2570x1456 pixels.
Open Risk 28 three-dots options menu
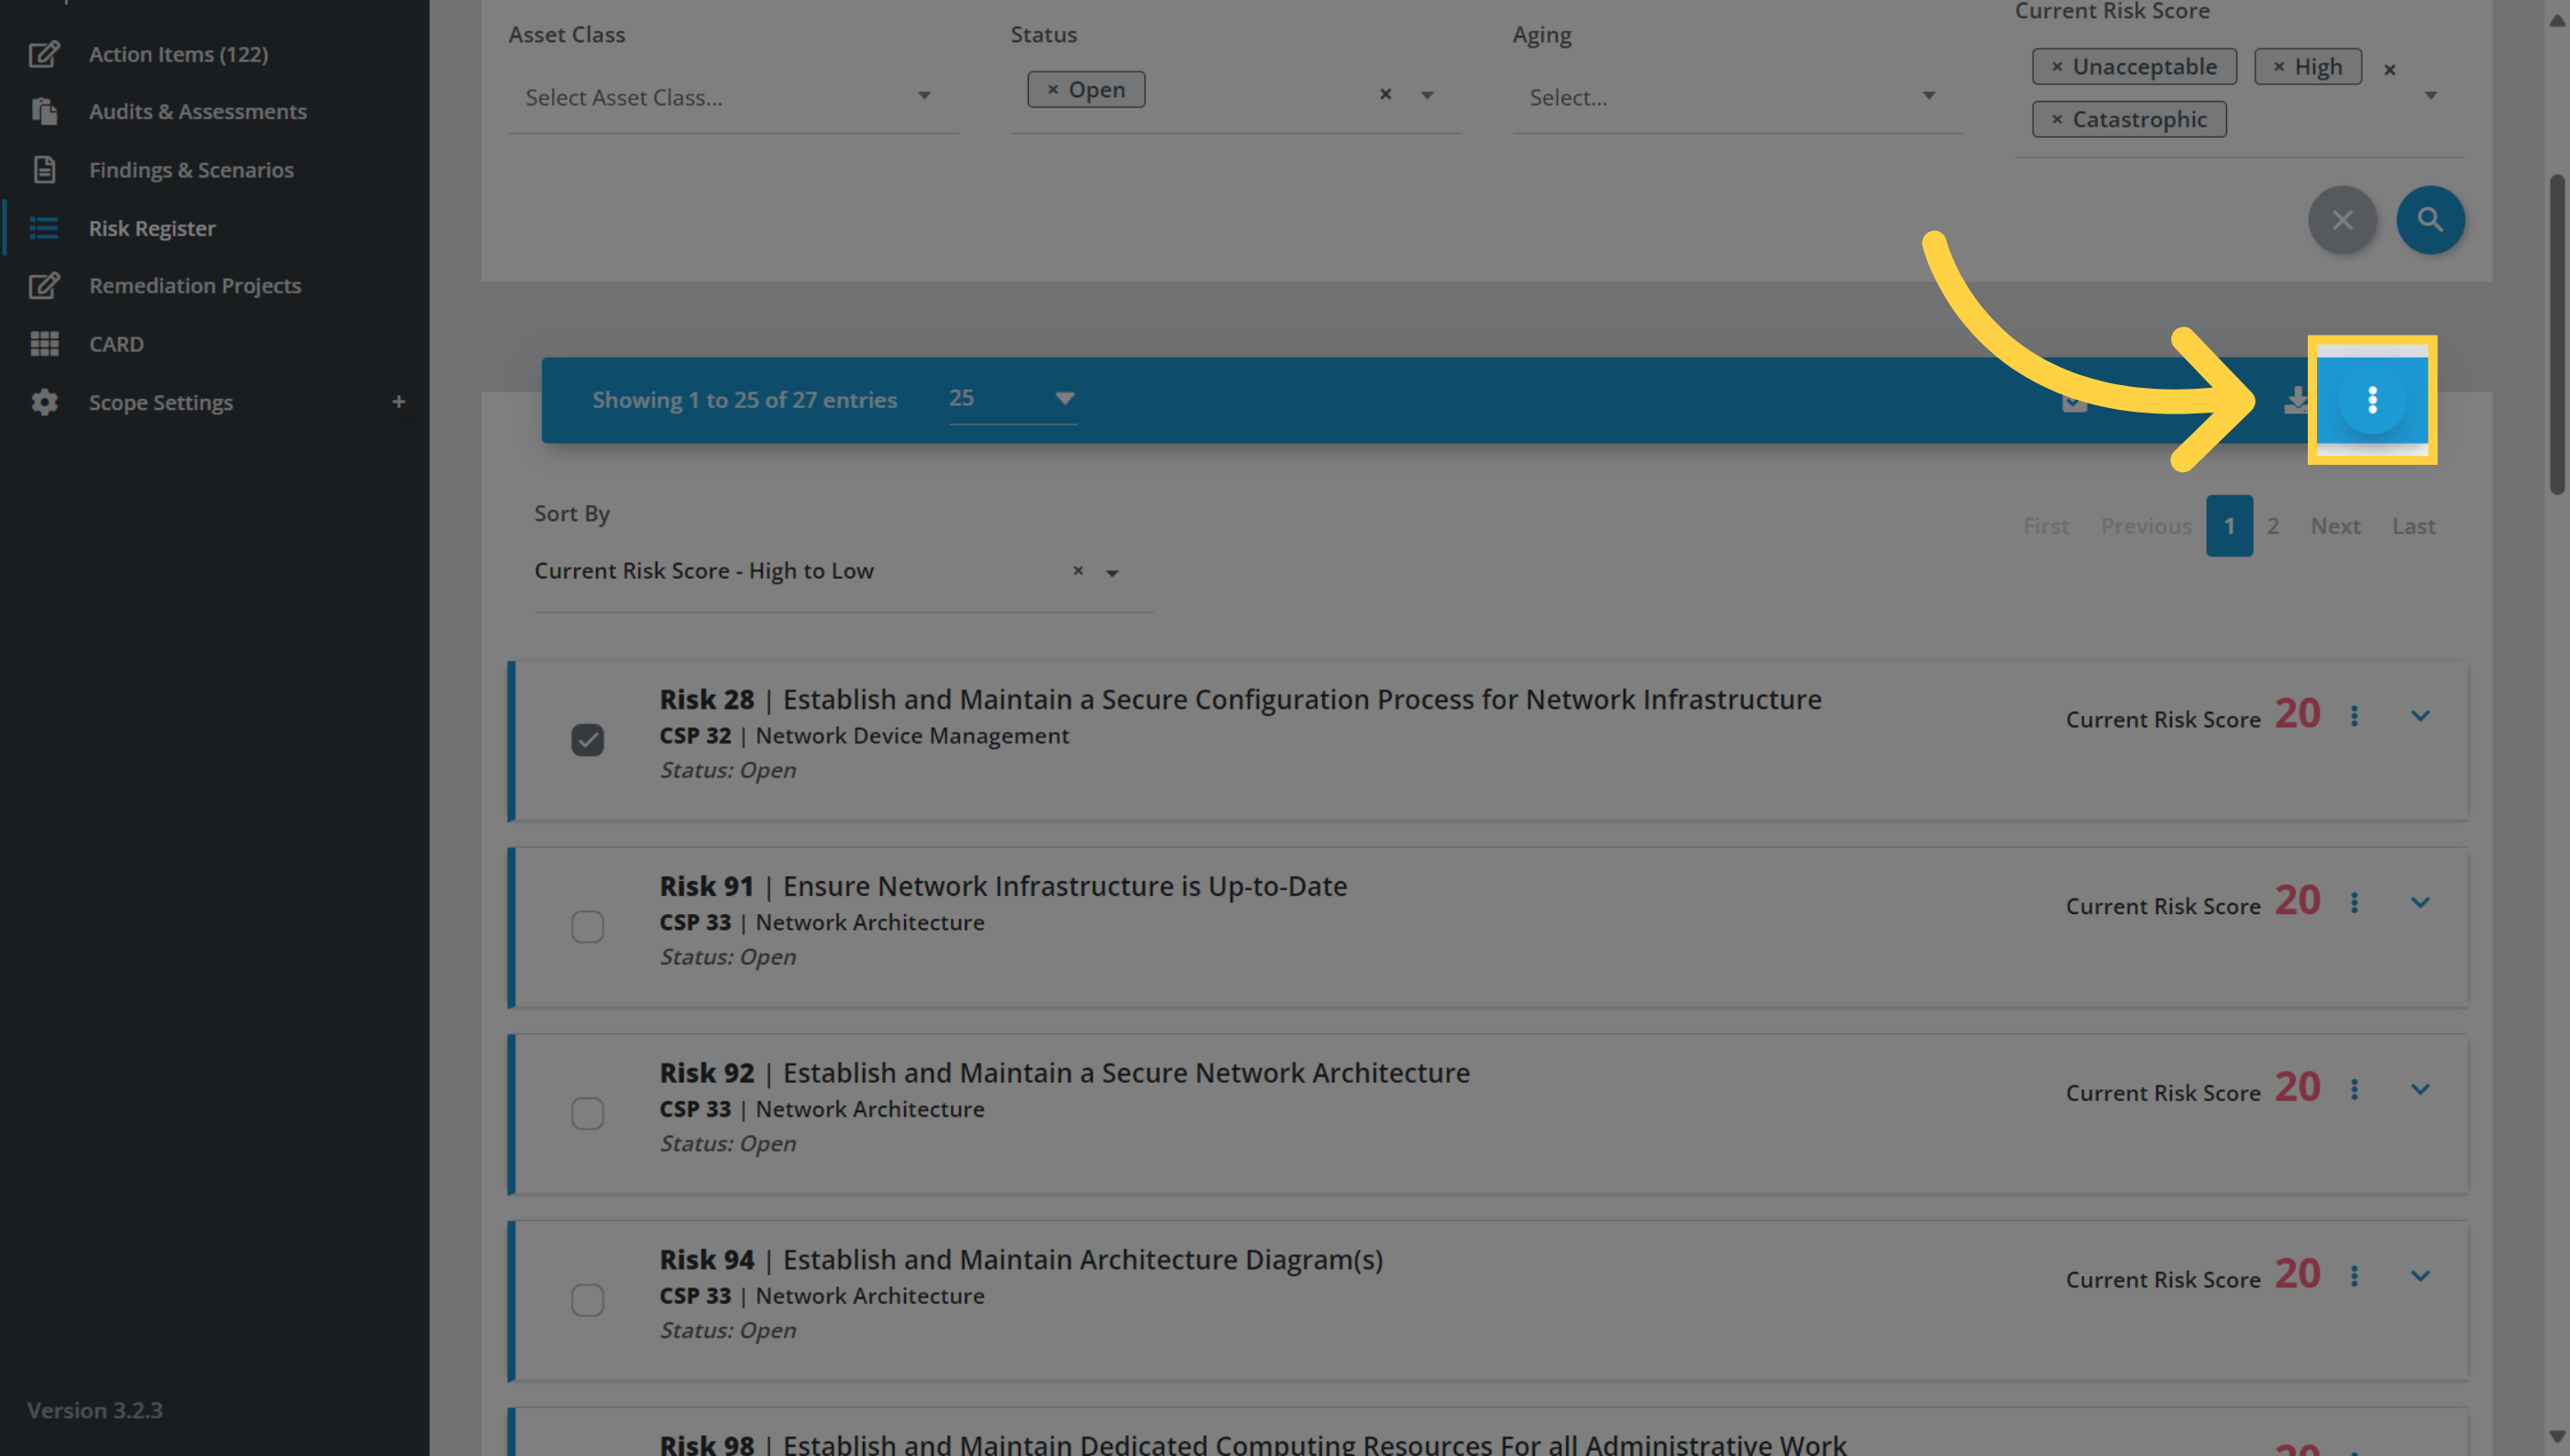pos(2354,716)
